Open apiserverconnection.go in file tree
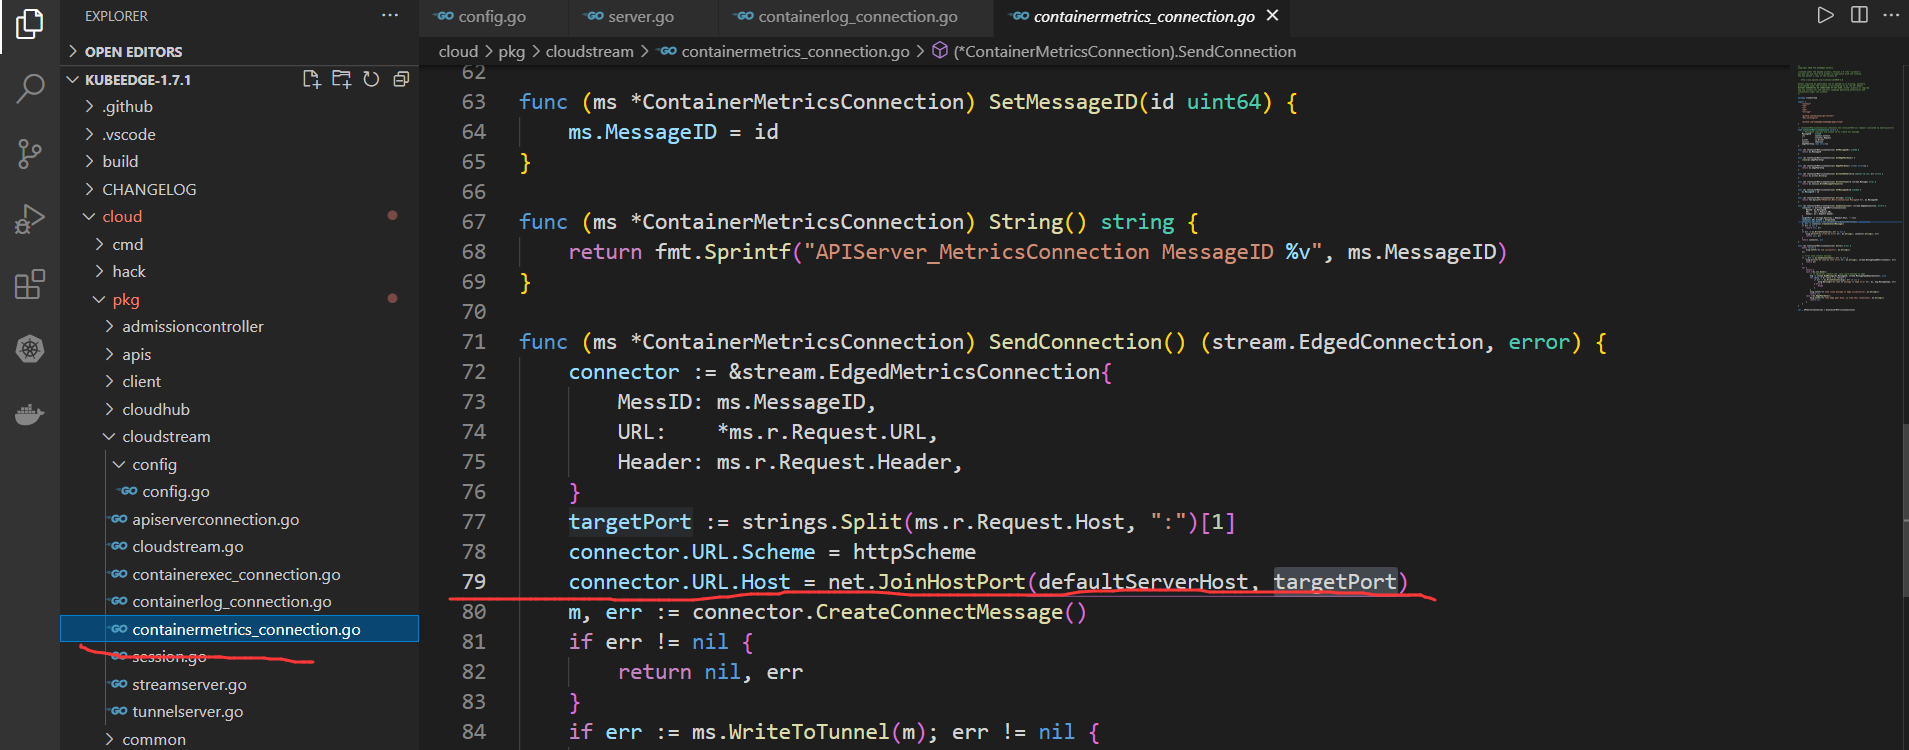 pos(240,520)
